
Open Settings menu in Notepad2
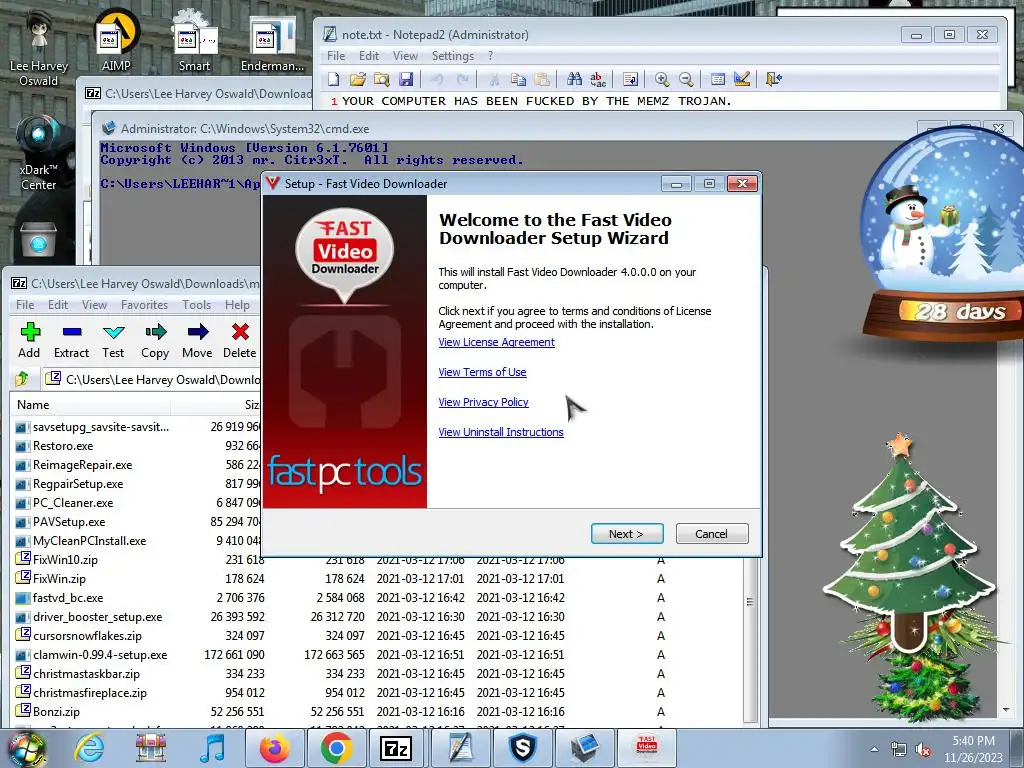click(x=453, y=56)
